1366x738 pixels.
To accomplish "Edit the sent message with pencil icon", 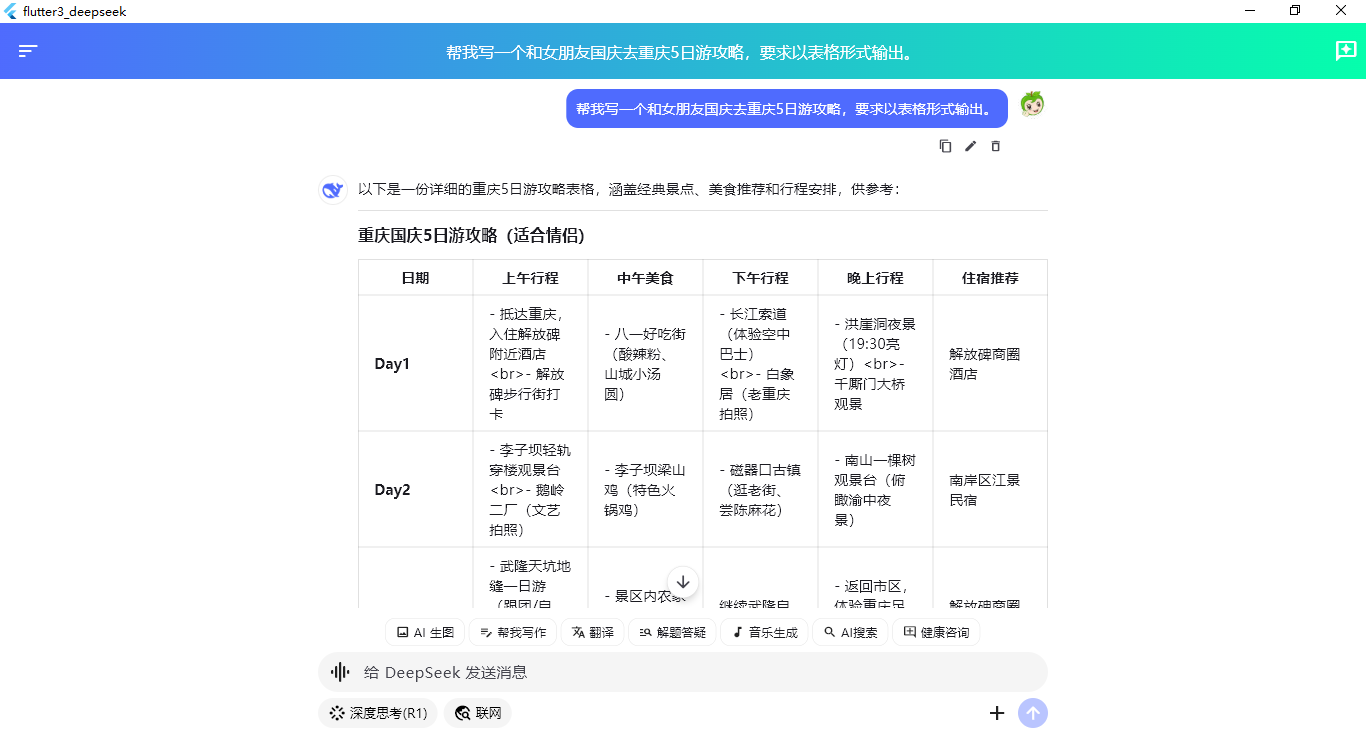I will tap(969, 146).
